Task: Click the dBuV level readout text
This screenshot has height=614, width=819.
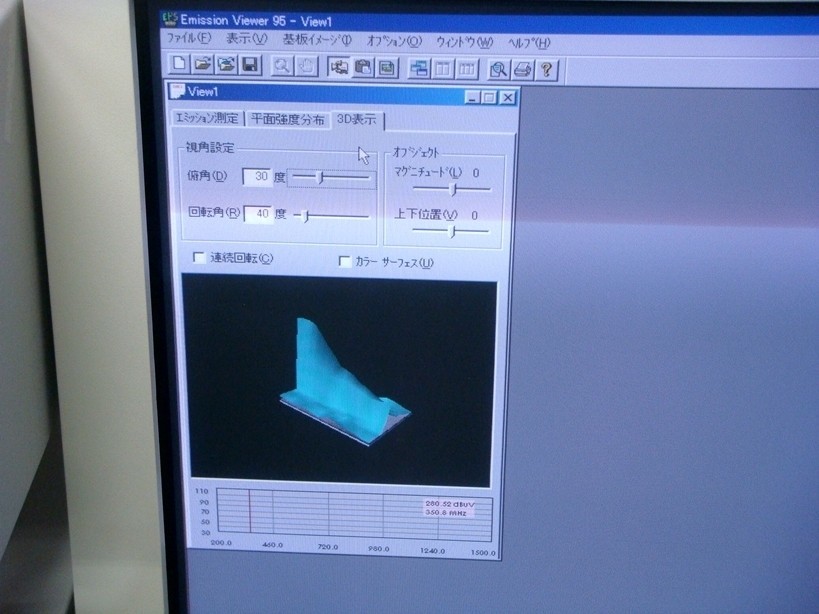Action: point(450,504)
